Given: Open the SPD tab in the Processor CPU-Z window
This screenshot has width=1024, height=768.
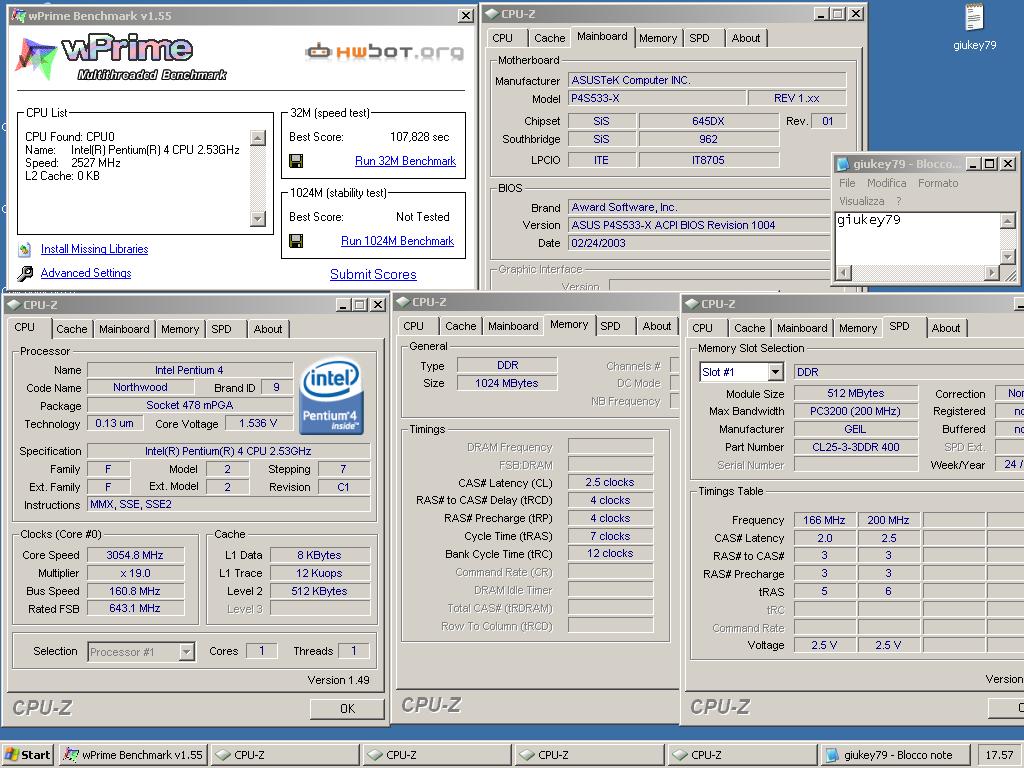Looking at the screenshot, I should click(x=221, y=329).
